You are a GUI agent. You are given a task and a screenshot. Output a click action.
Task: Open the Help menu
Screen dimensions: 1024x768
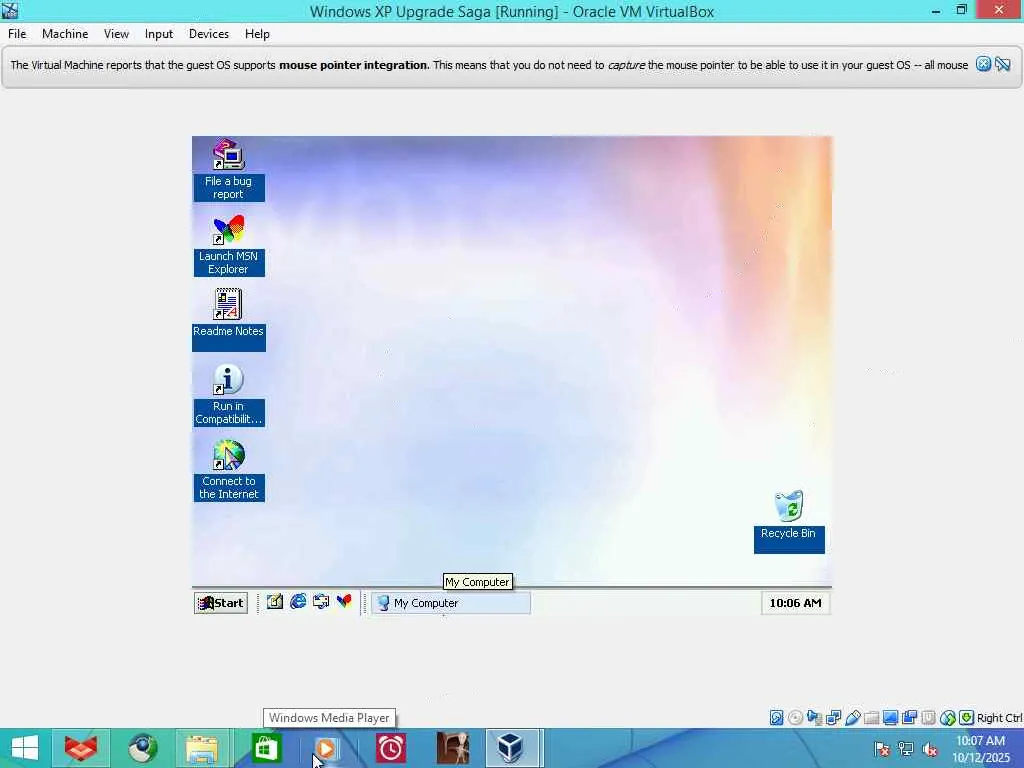pos(257,34)
